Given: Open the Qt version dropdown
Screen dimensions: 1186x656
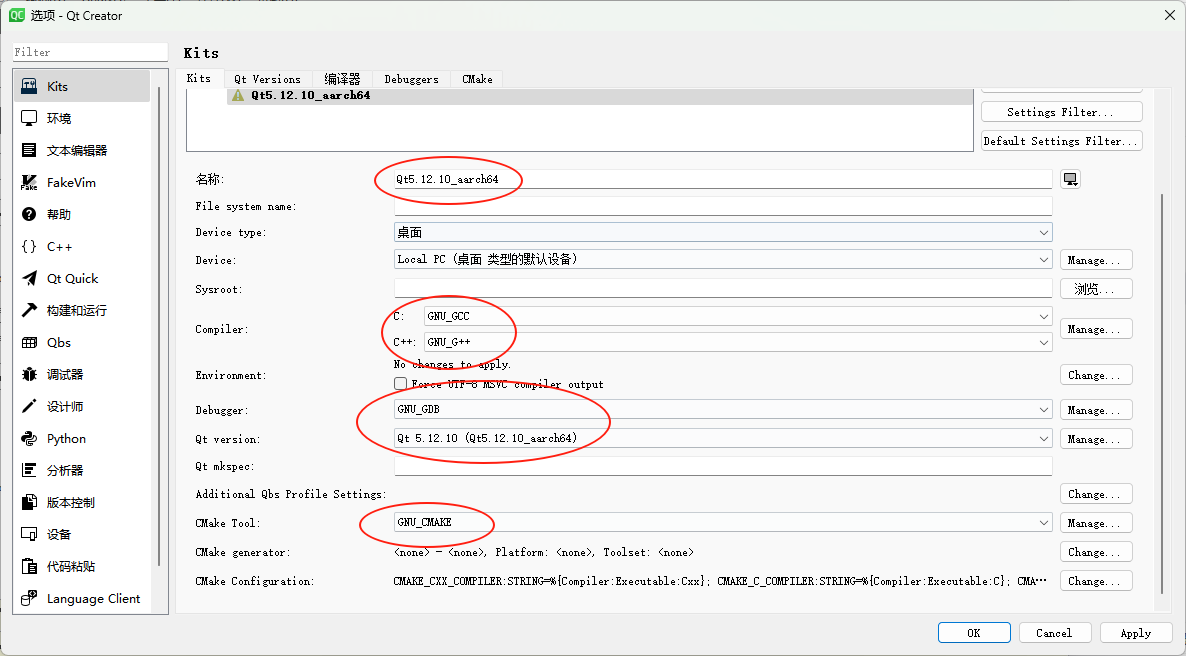Looking at the screenshot, I should pos(723,438).
